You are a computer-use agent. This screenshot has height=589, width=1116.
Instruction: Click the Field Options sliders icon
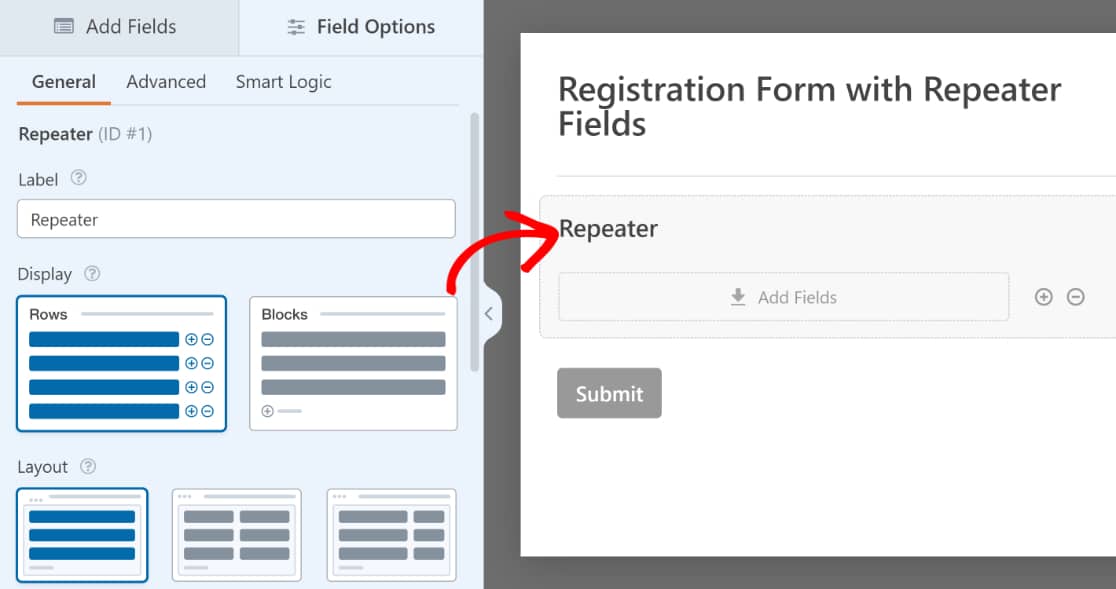(x=296, y=27)
